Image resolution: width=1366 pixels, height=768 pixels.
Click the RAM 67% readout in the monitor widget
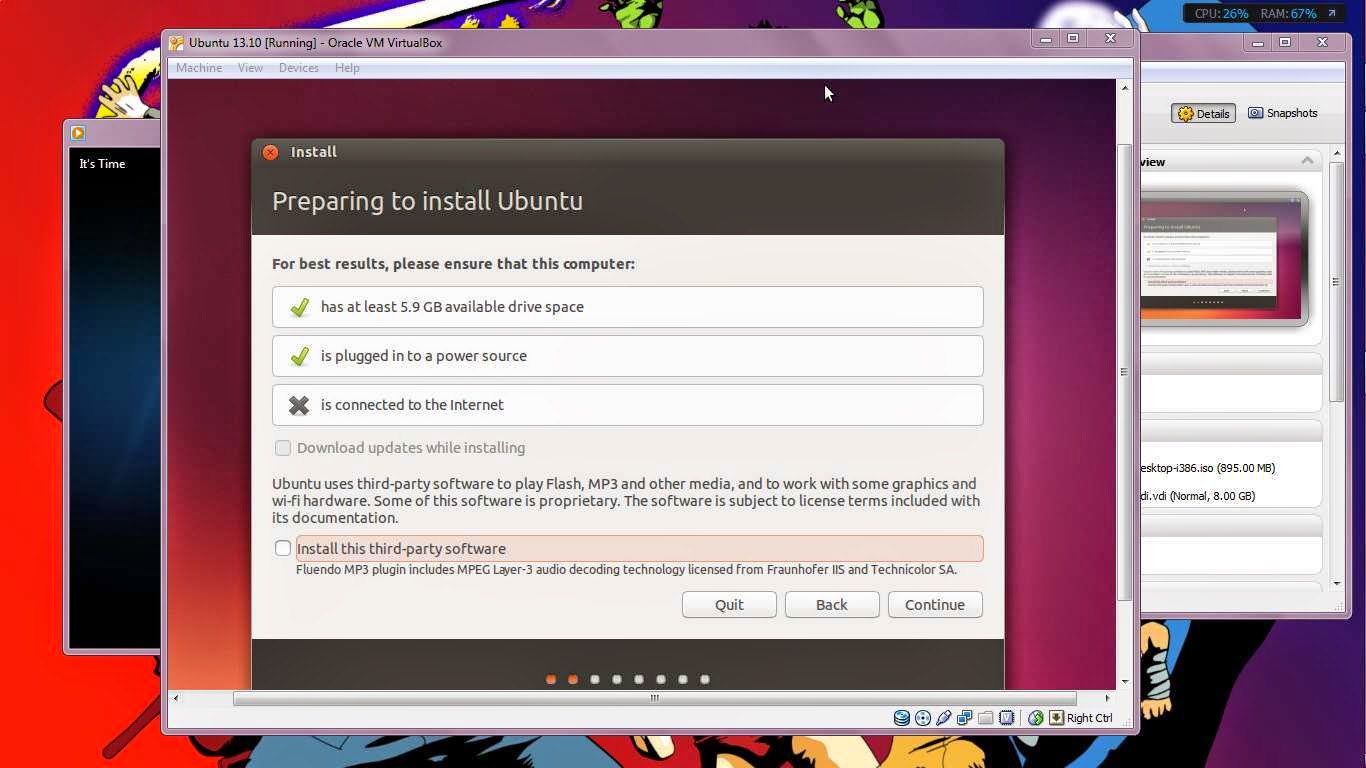coord(1288,14)
